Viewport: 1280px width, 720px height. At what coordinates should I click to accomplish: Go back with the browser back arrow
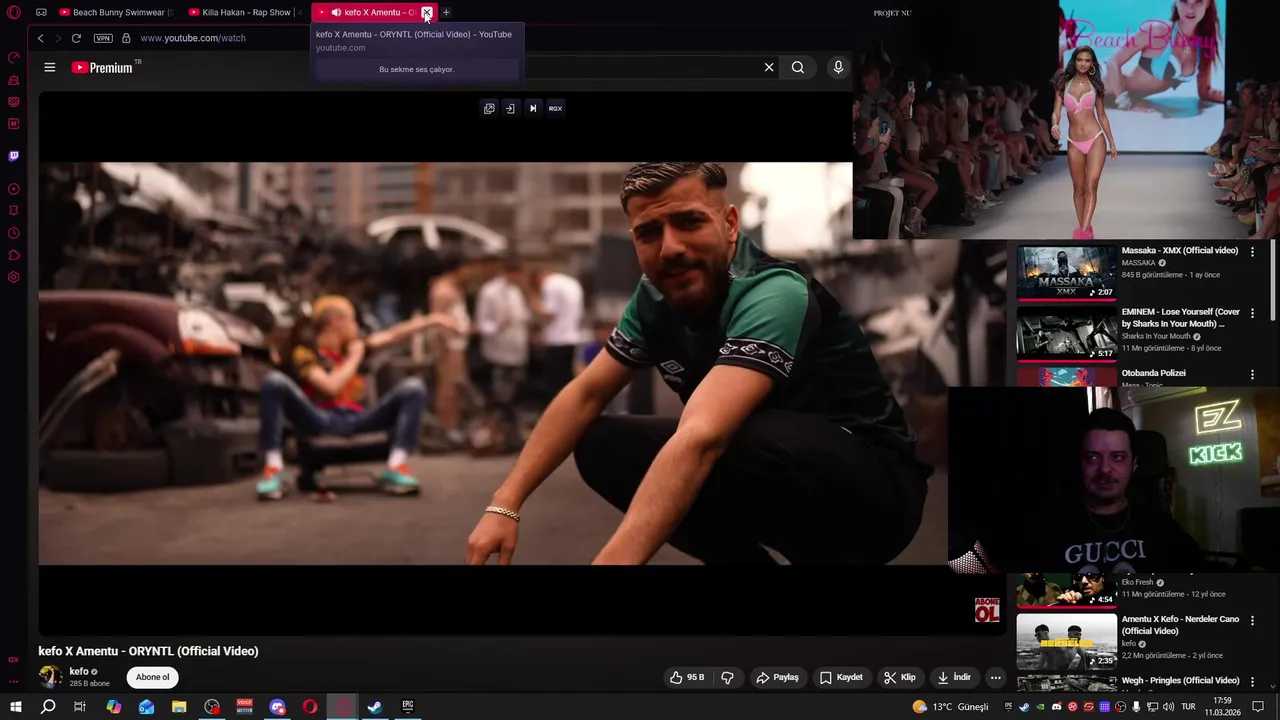(x=40, y=38)
